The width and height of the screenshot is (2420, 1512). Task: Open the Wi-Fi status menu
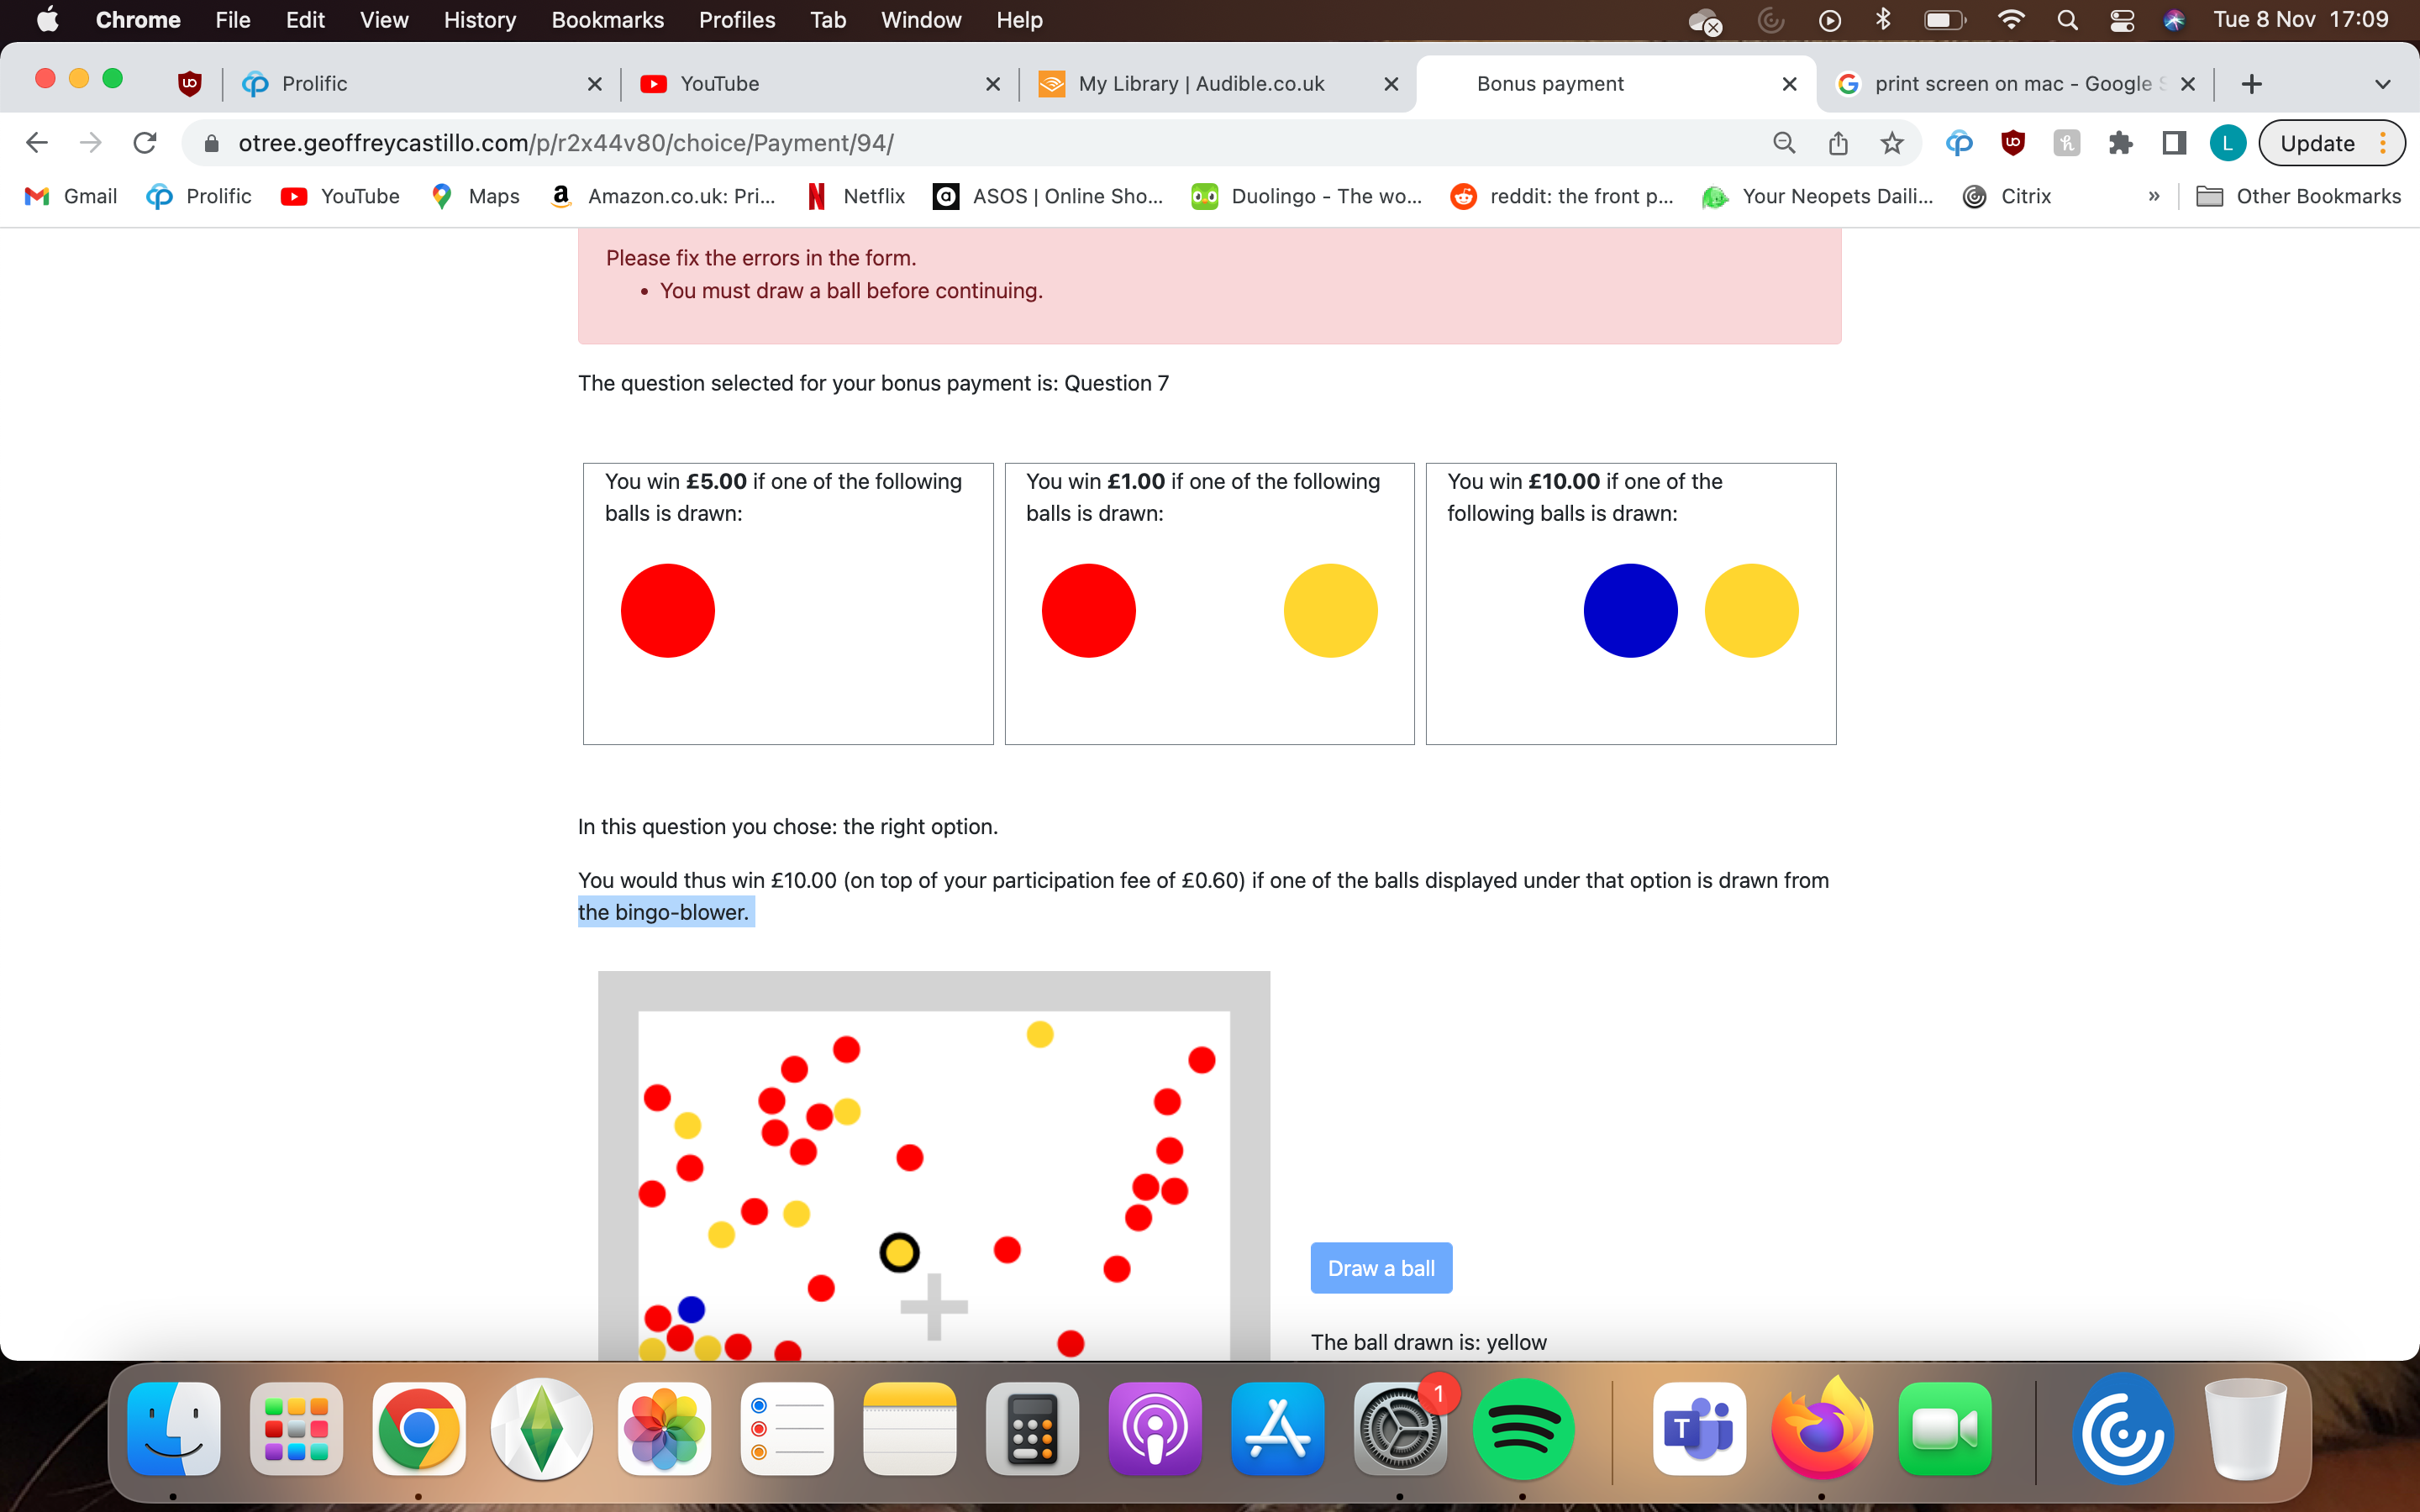(2011, 20)
